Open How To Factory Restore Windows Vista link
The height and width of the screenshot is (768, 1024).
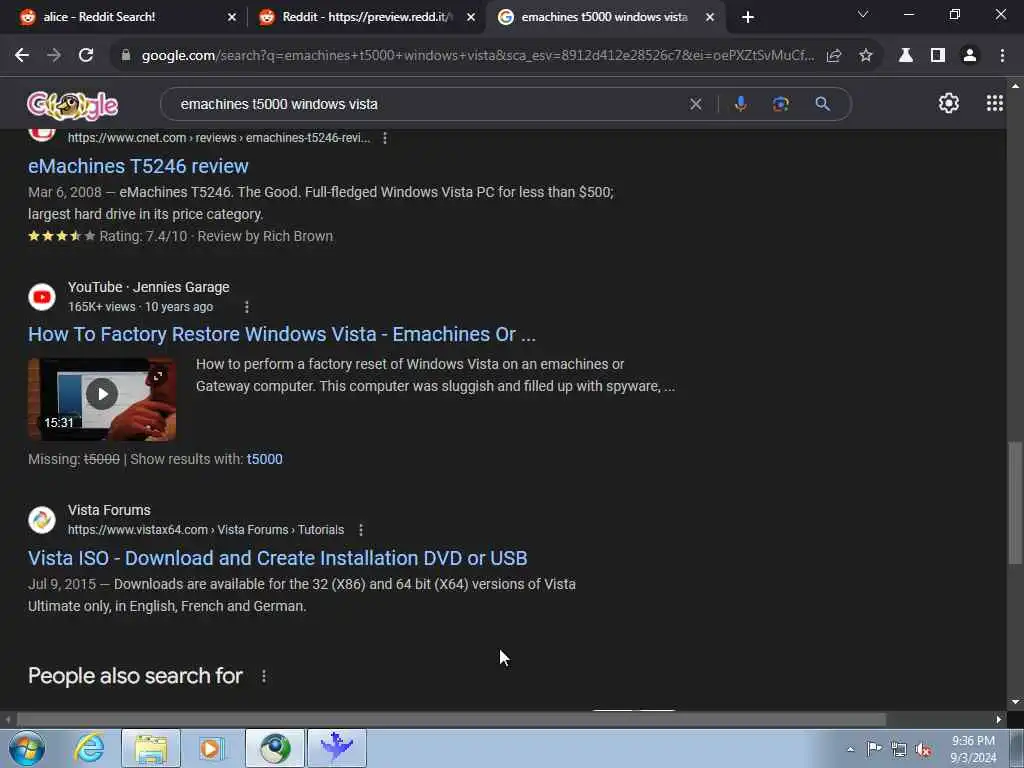[281, 334]
